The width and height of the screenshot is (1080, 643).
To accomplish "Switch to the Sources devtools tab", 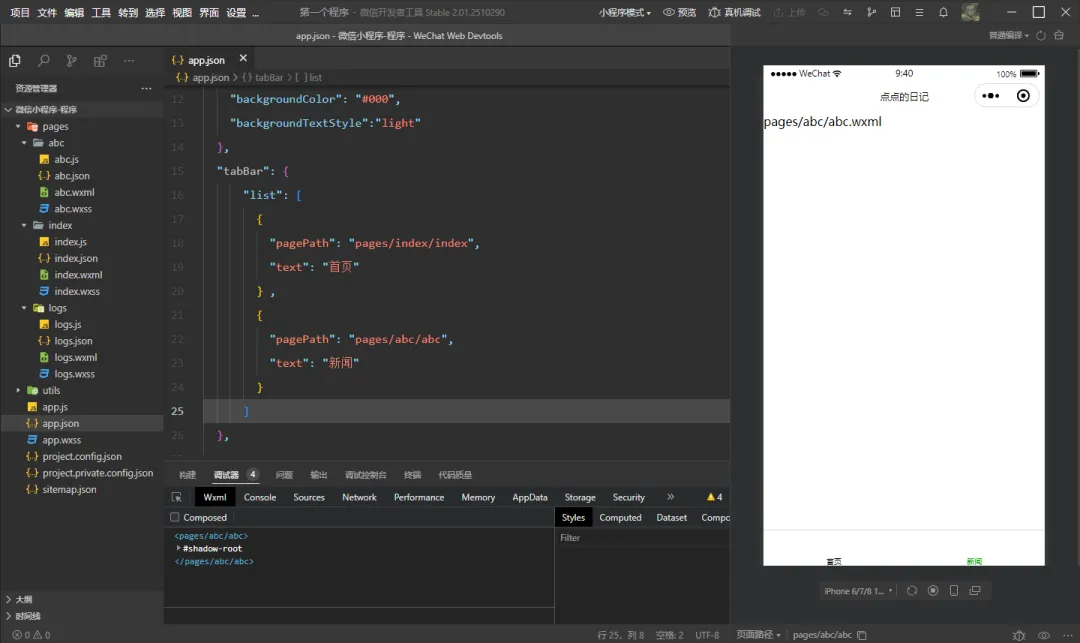I will [x=309, y=497].
